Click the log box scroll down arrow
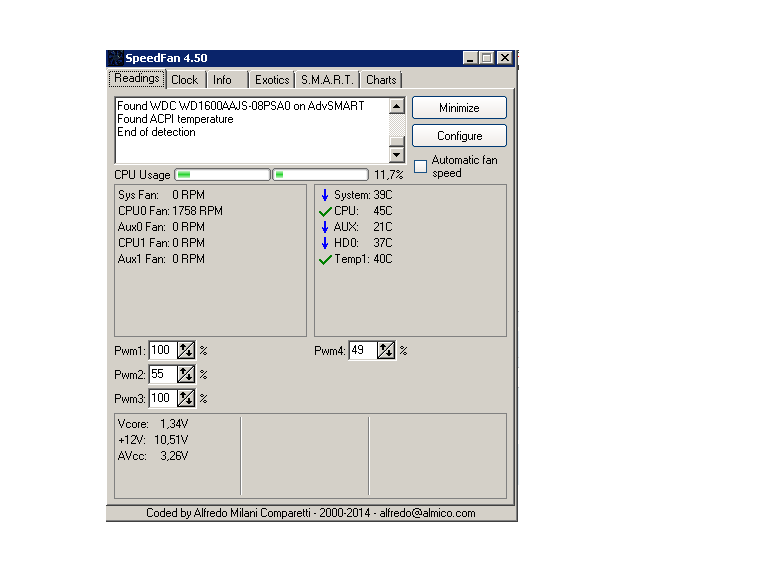Screen dimensions: 768x576 (397, 155)
